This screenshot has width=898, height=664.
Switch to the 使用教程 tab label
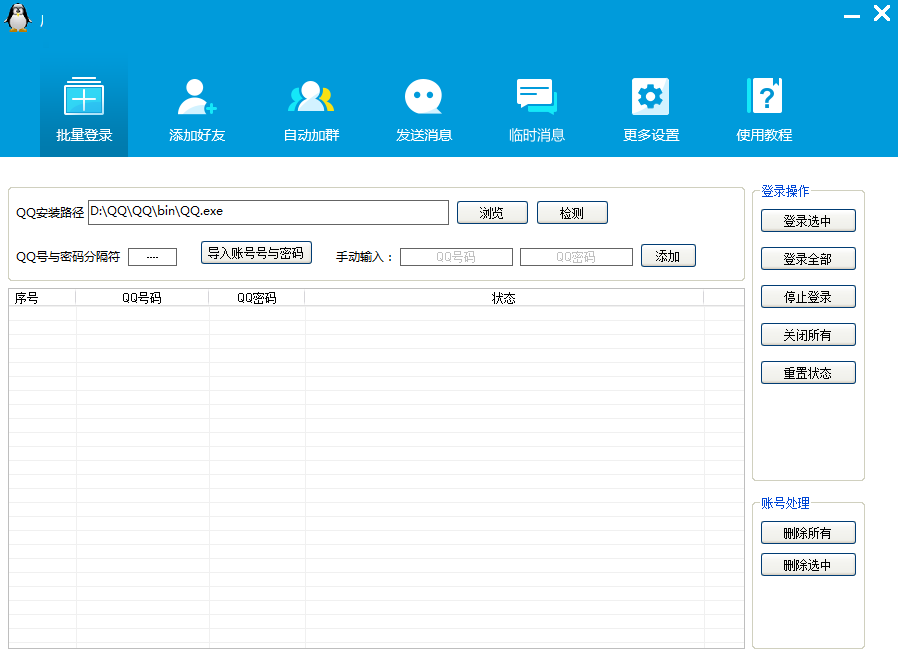765,135
